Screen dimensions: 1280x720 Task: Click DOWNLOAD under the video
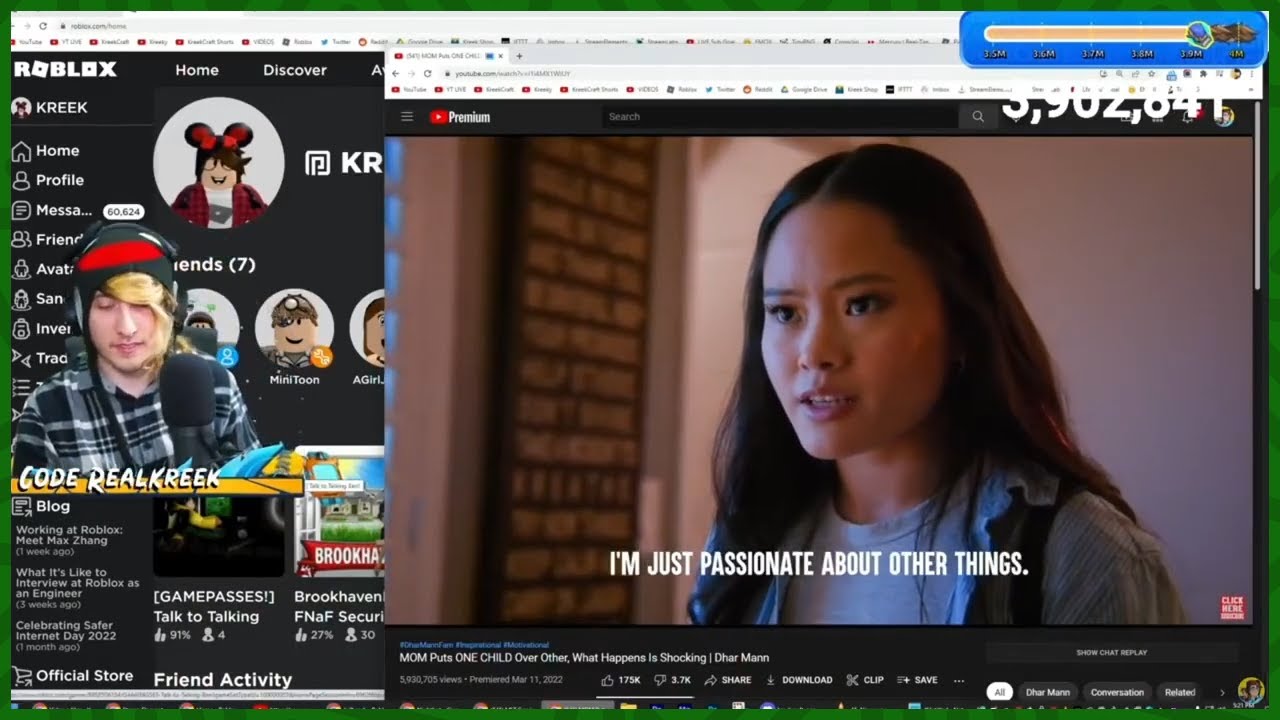799,680
